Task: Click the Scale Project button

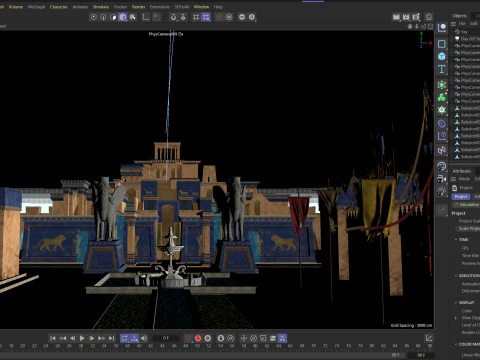Action: (x=468, y=229)
